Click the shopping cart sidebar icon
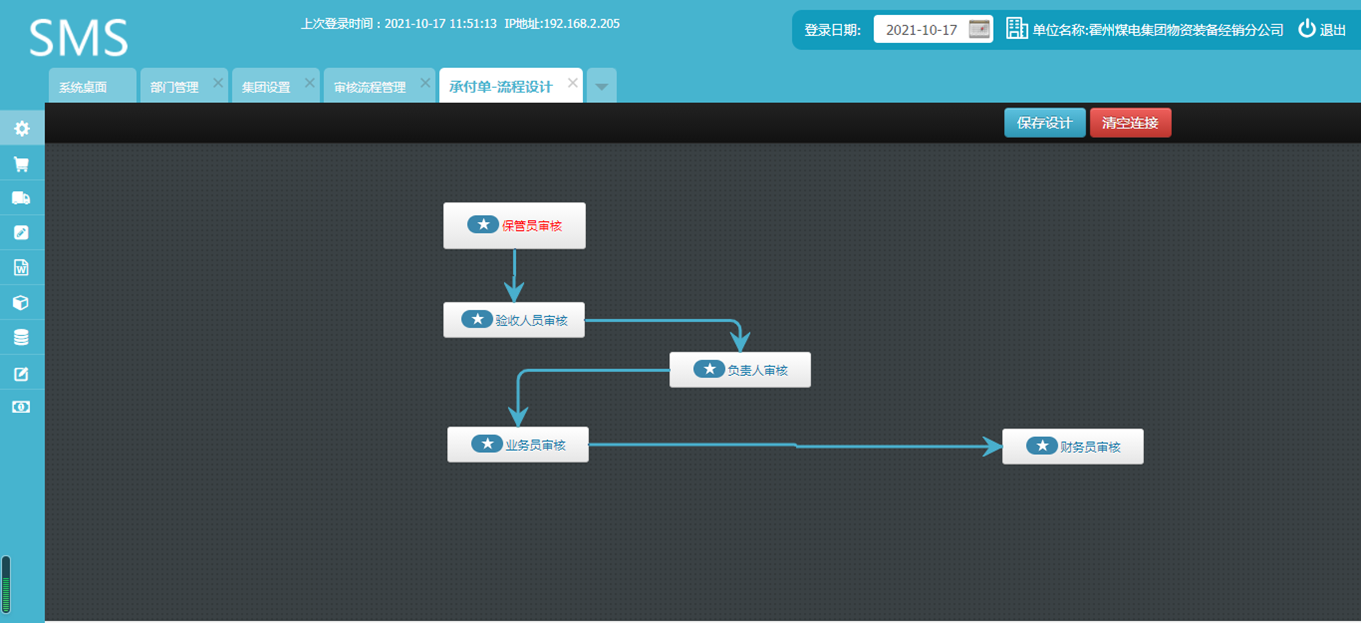 click(x=21, y=164)
